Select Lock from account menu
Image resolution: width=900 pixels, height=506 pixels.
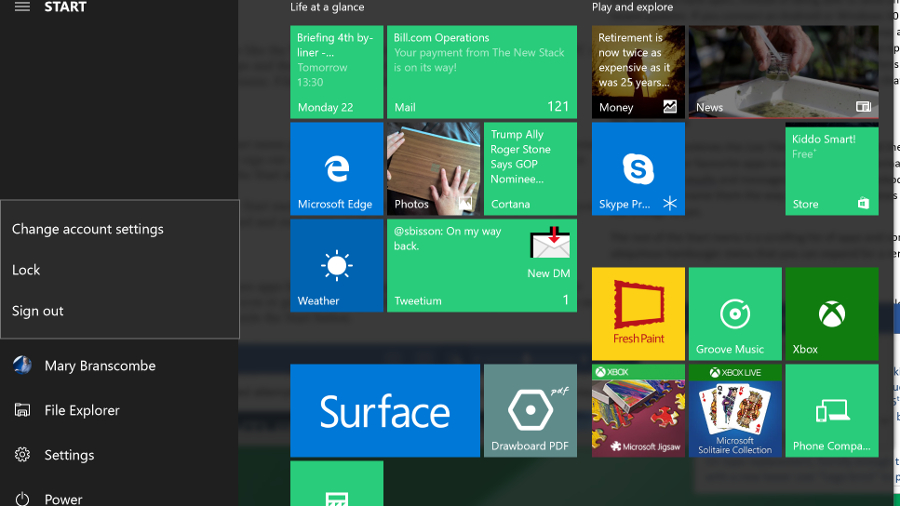click(26, 270)
